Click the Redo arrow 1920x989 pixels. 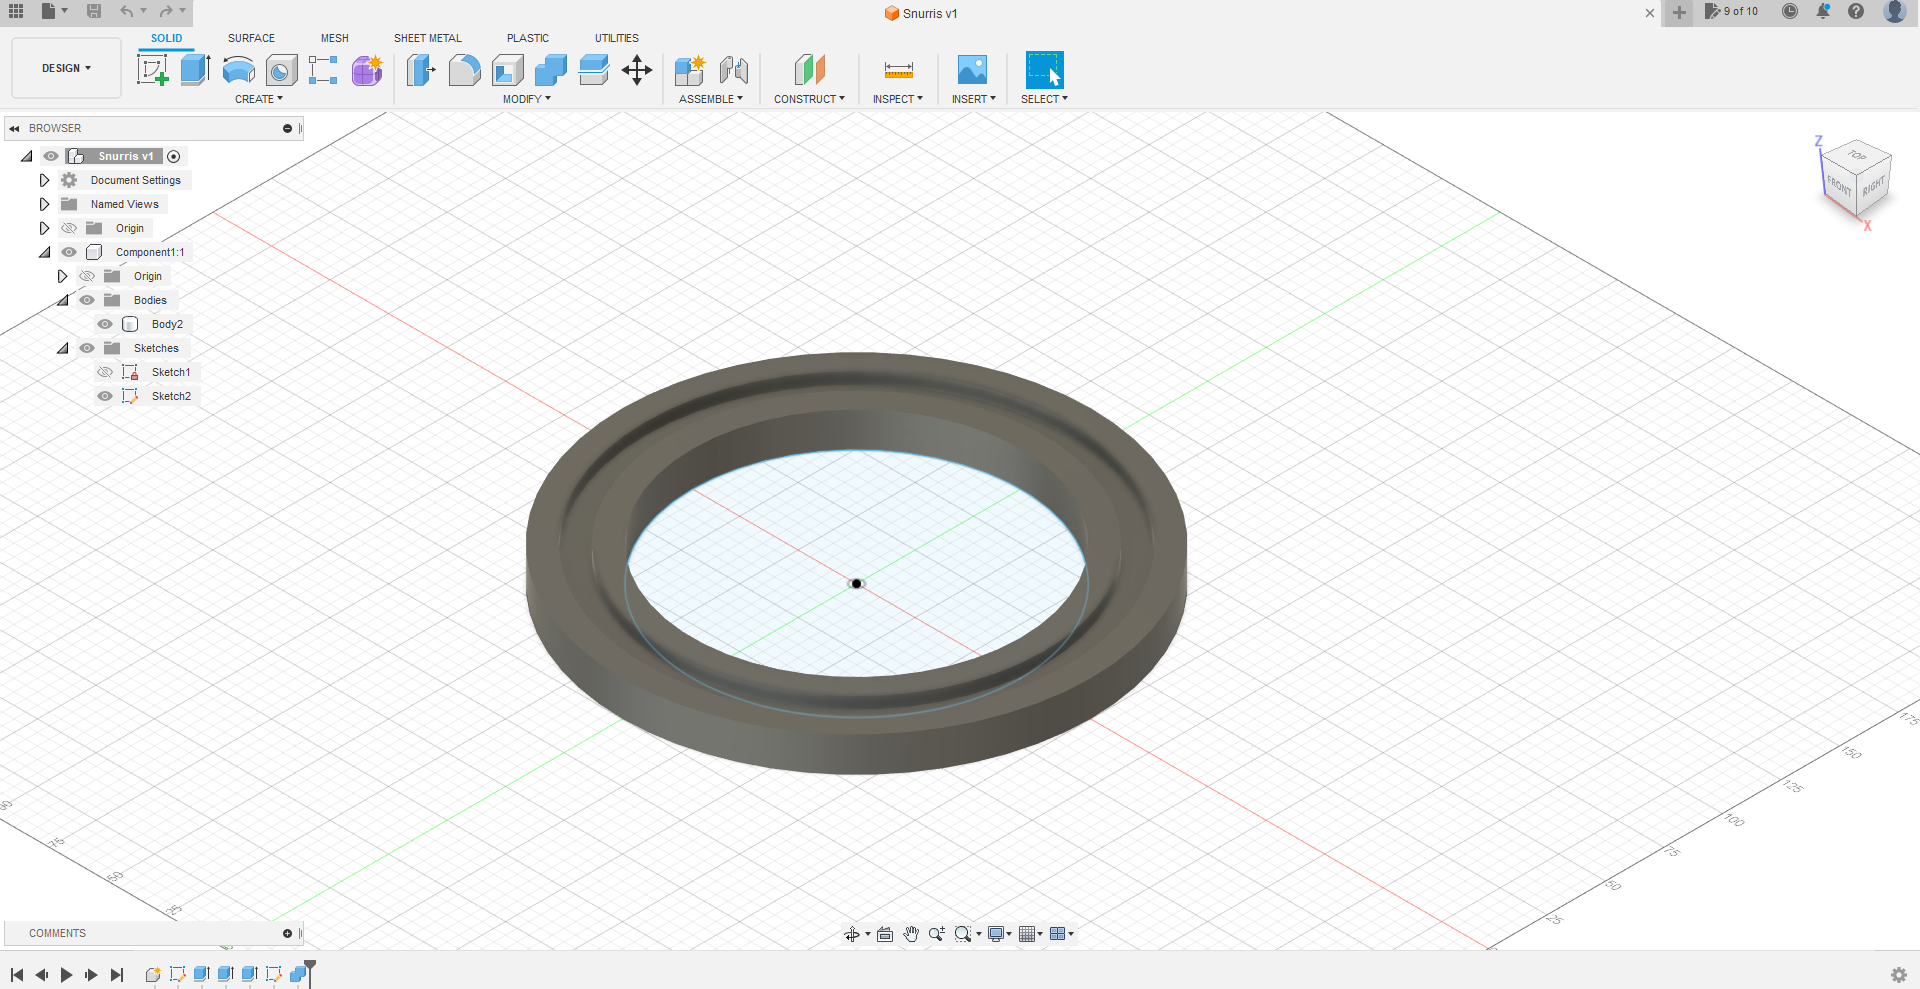pyautogui.click(x=166, y=11)
